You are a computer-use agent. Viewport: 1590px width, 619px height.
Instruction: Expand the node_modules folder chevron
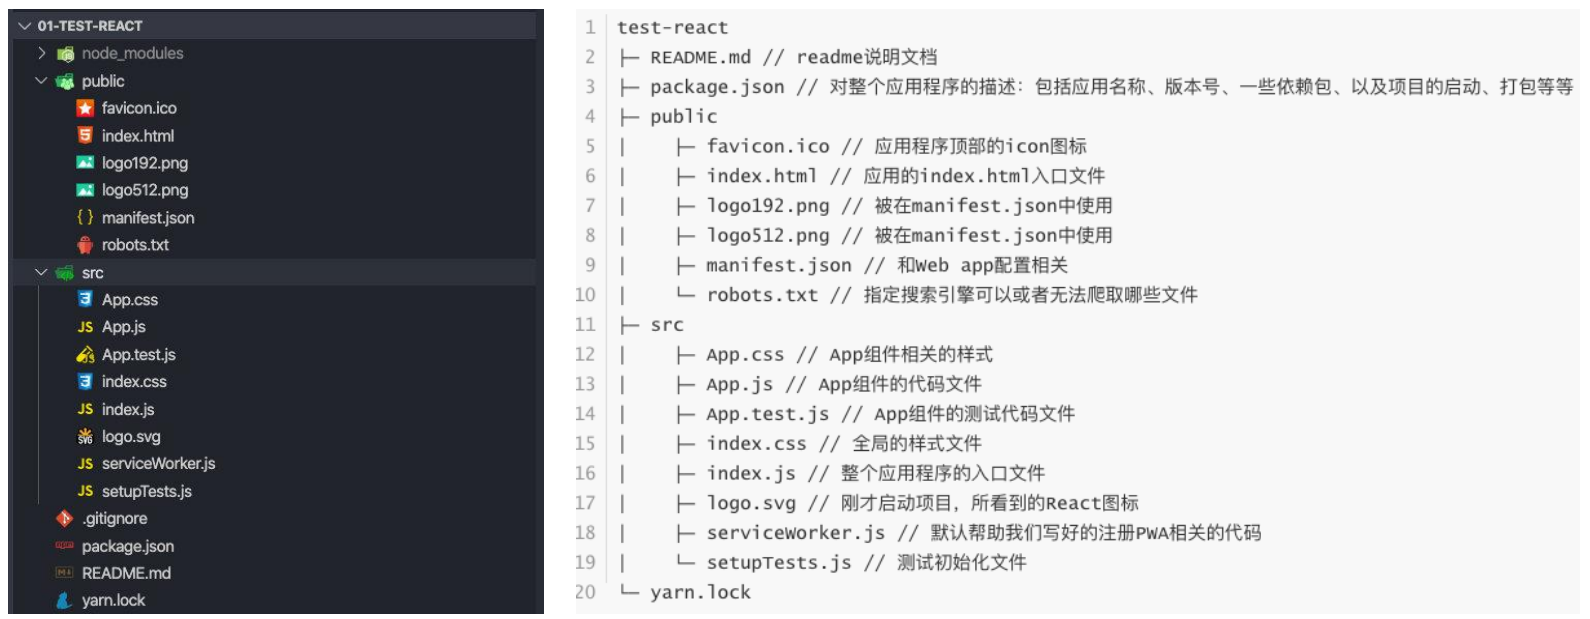click(42, 53)
